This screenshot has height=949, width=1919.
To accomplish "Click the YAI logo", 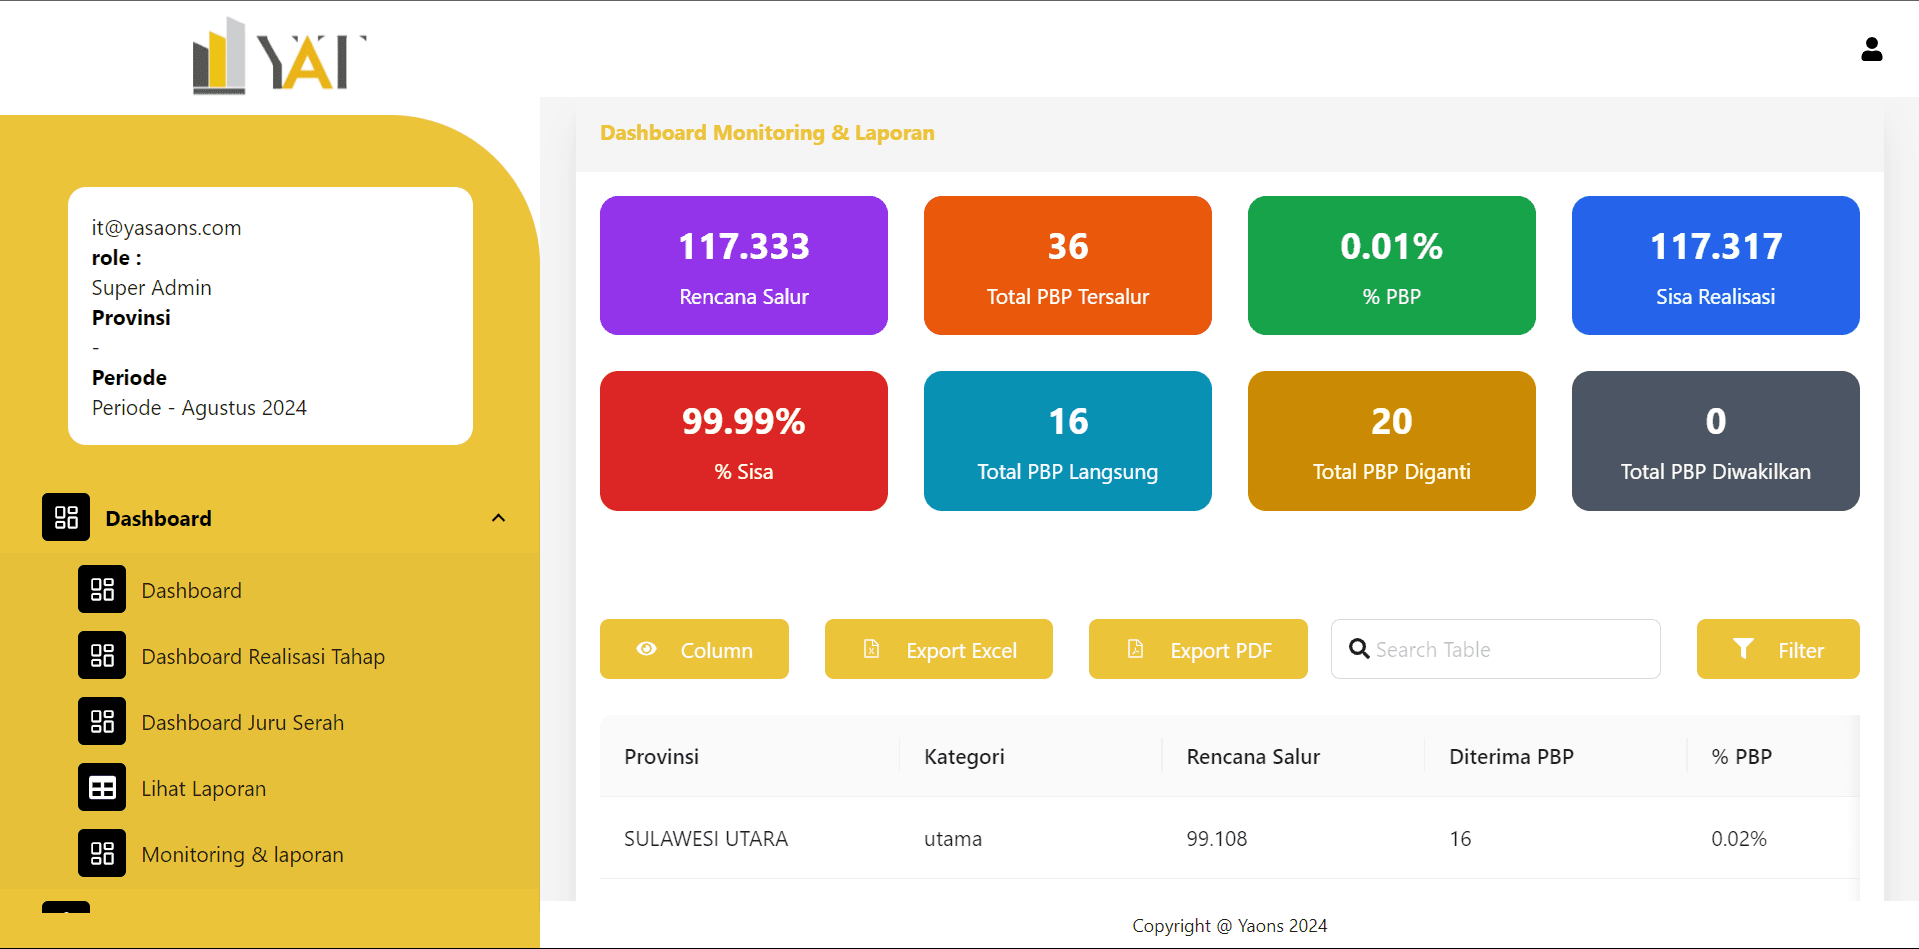I will (x=279, y=57).
